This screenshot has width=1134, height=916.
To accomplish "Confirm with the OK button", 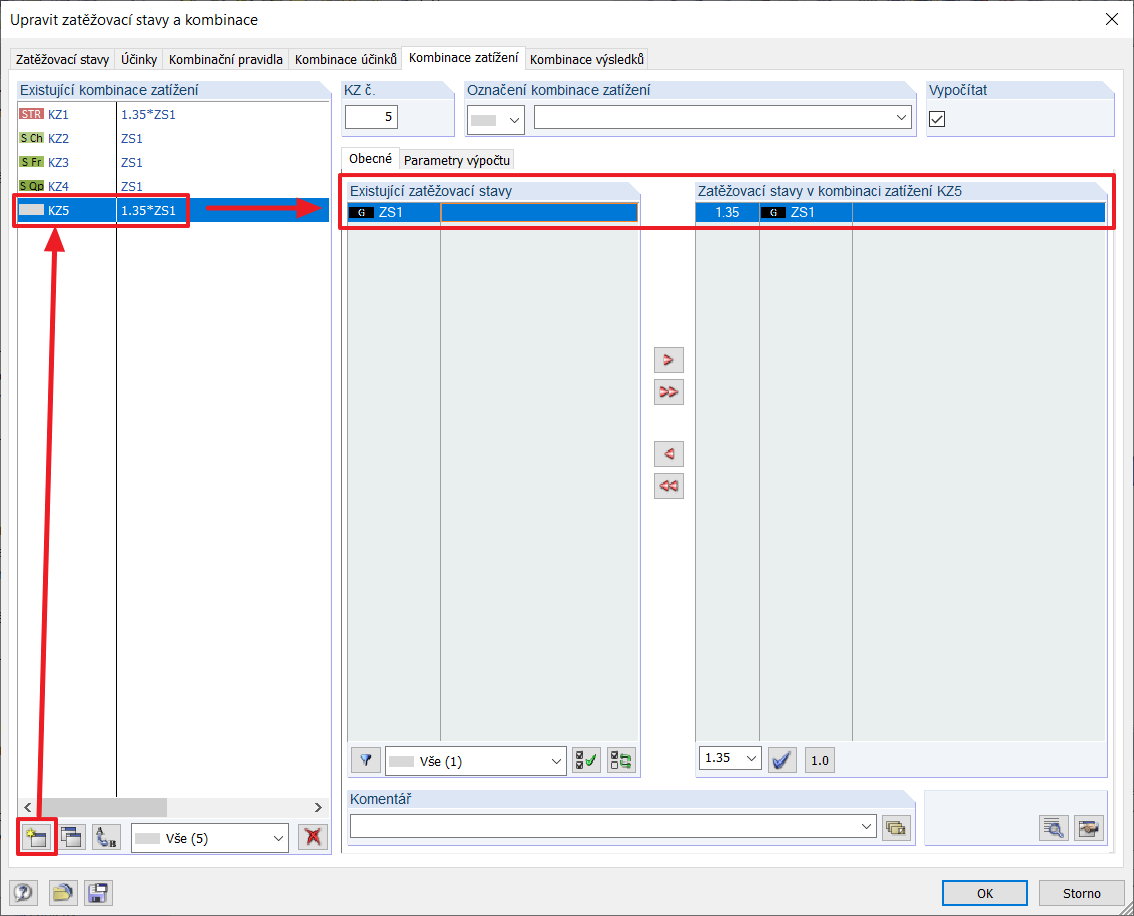I will click(984, 893).
